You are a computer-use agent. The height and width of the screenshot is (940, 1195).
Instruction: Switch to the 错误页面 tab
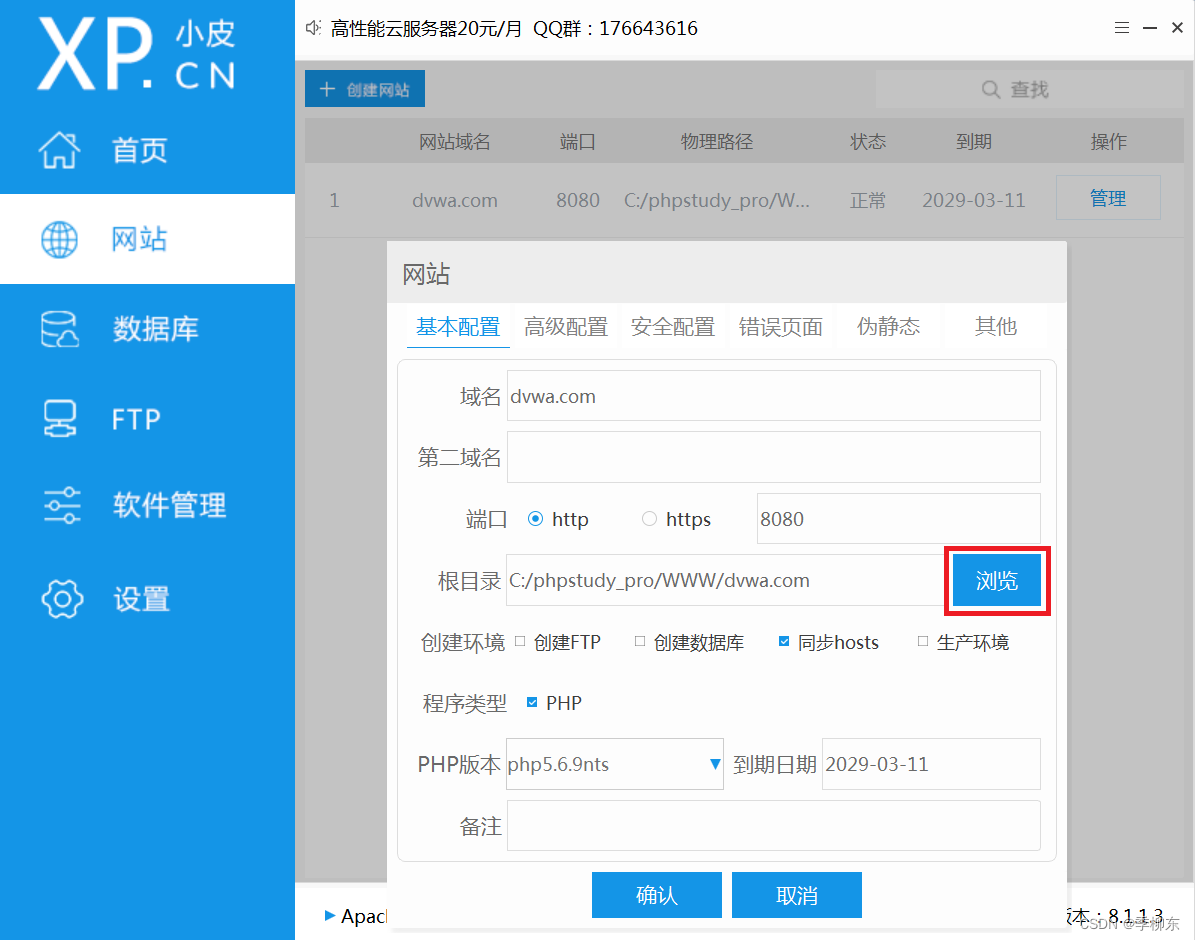pos(780,327)
